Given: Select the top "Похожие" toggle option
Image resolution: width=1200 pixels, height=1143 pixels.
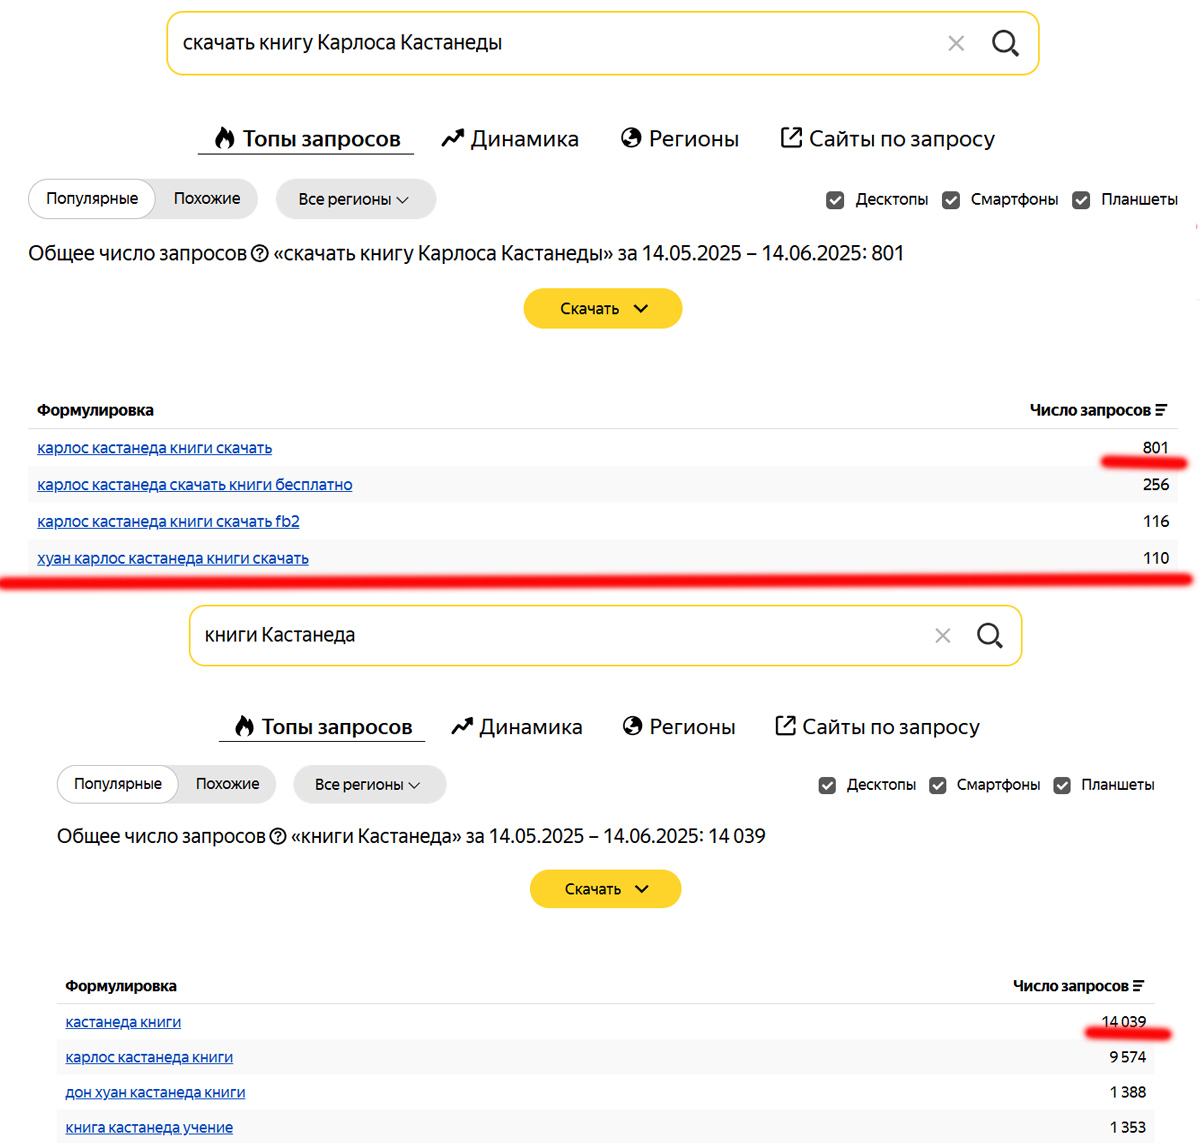Looking at the screenshot, I should pos(207,199).
